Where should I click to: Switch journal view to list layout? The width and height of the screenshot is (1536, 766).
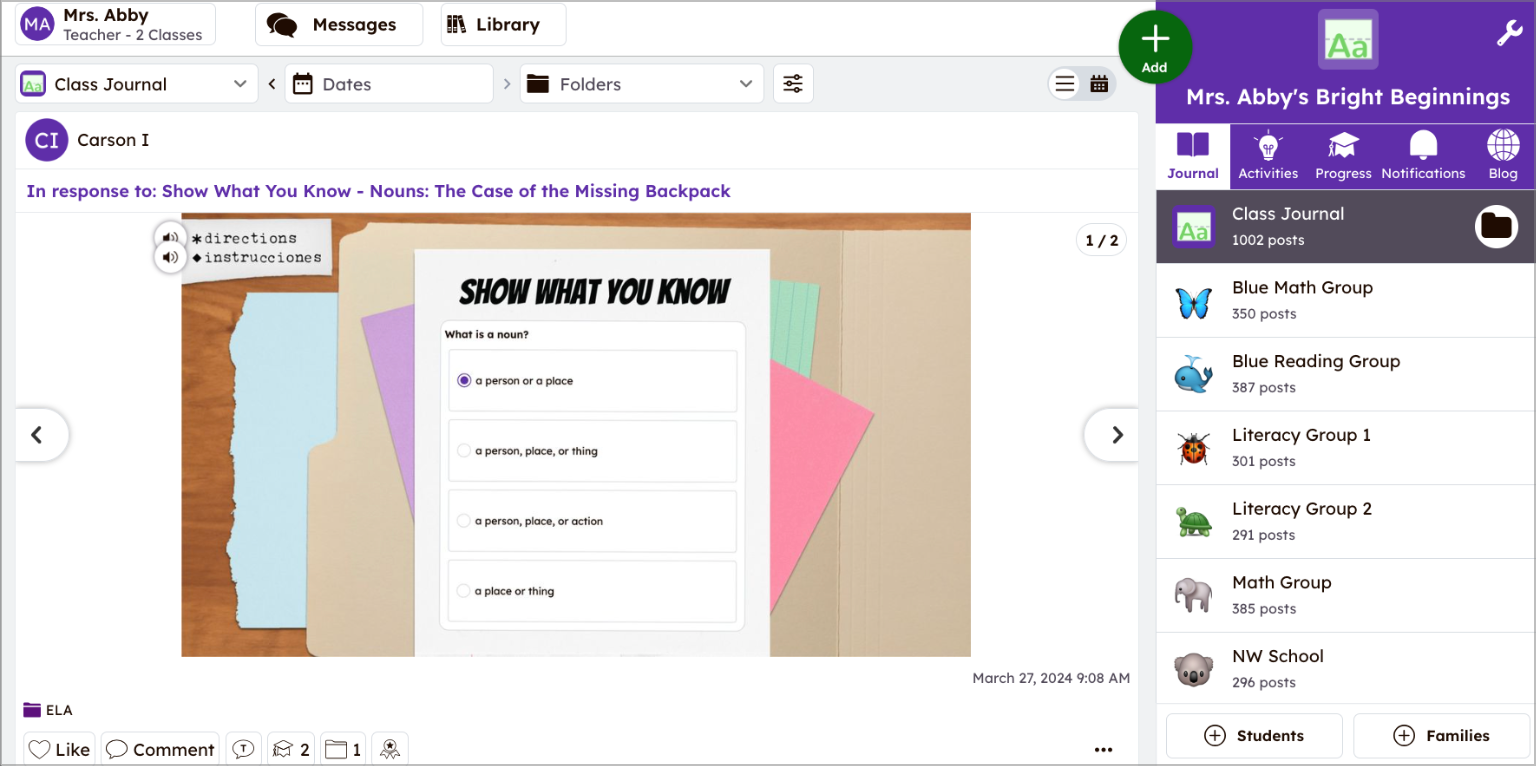click(x=1064, y=84)
